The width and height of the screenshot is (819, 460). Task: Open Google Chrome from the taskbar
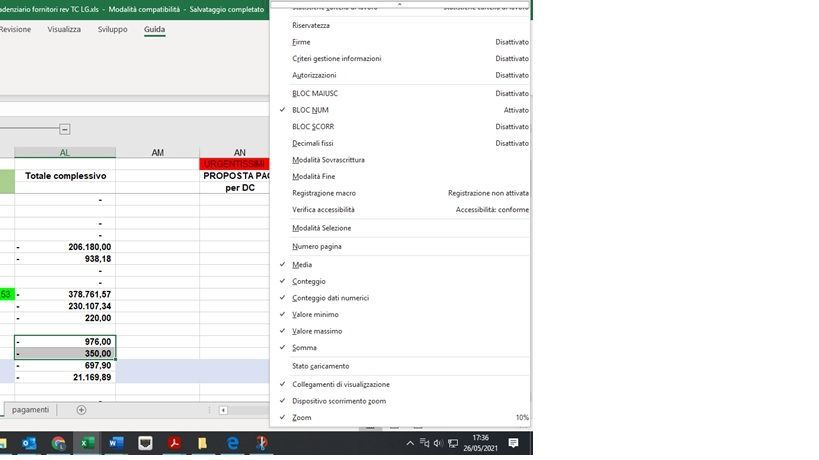[58, 443]
